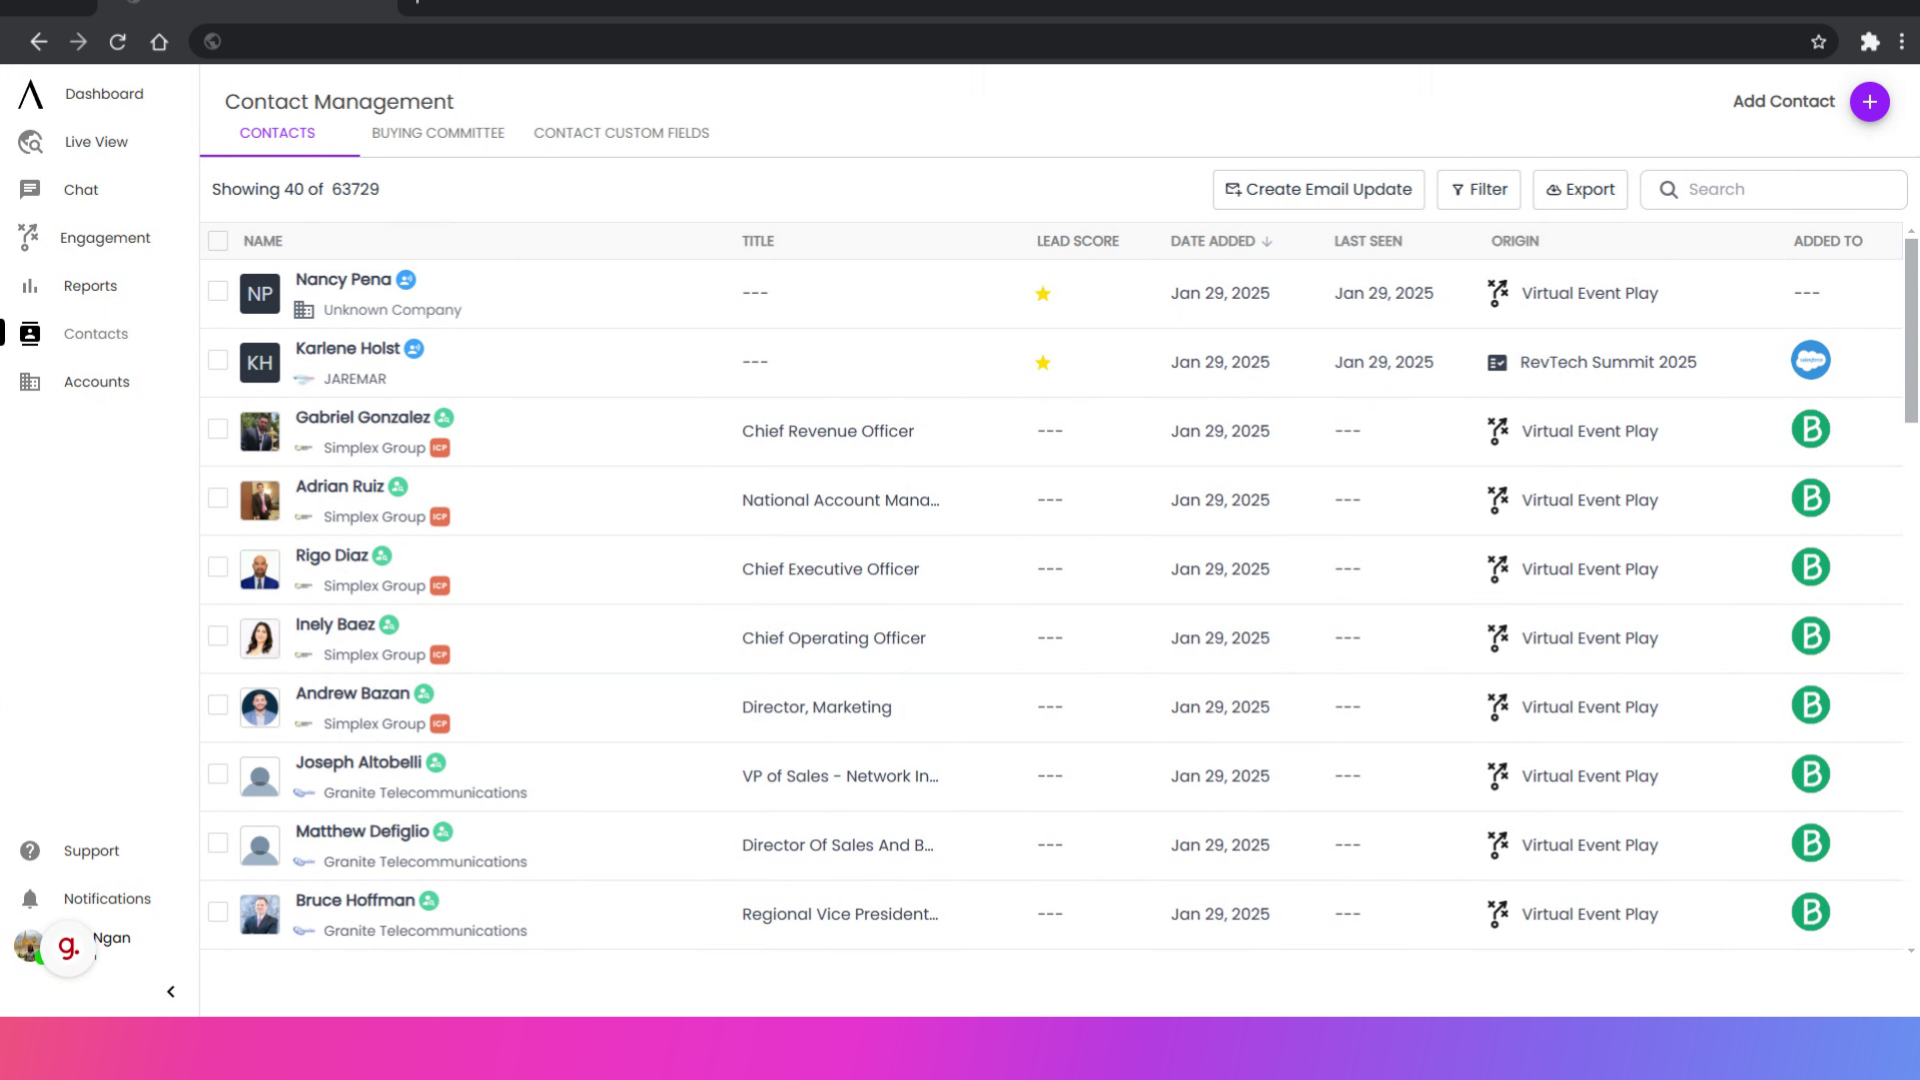1920x1080 pixels.
Task: Open the Dashboard logo icon
Action: coord(31,94)
